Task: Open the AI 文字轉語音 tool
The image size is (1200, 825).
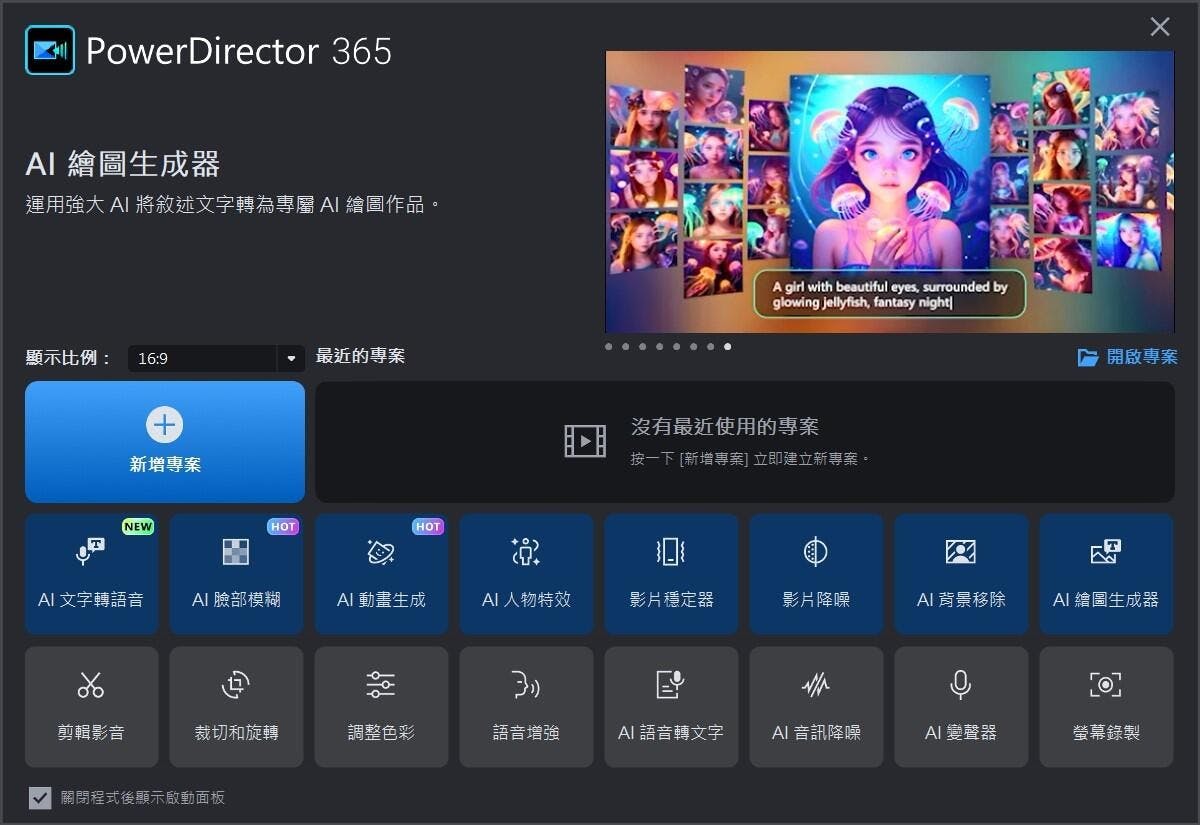Action: click(91, 574)
